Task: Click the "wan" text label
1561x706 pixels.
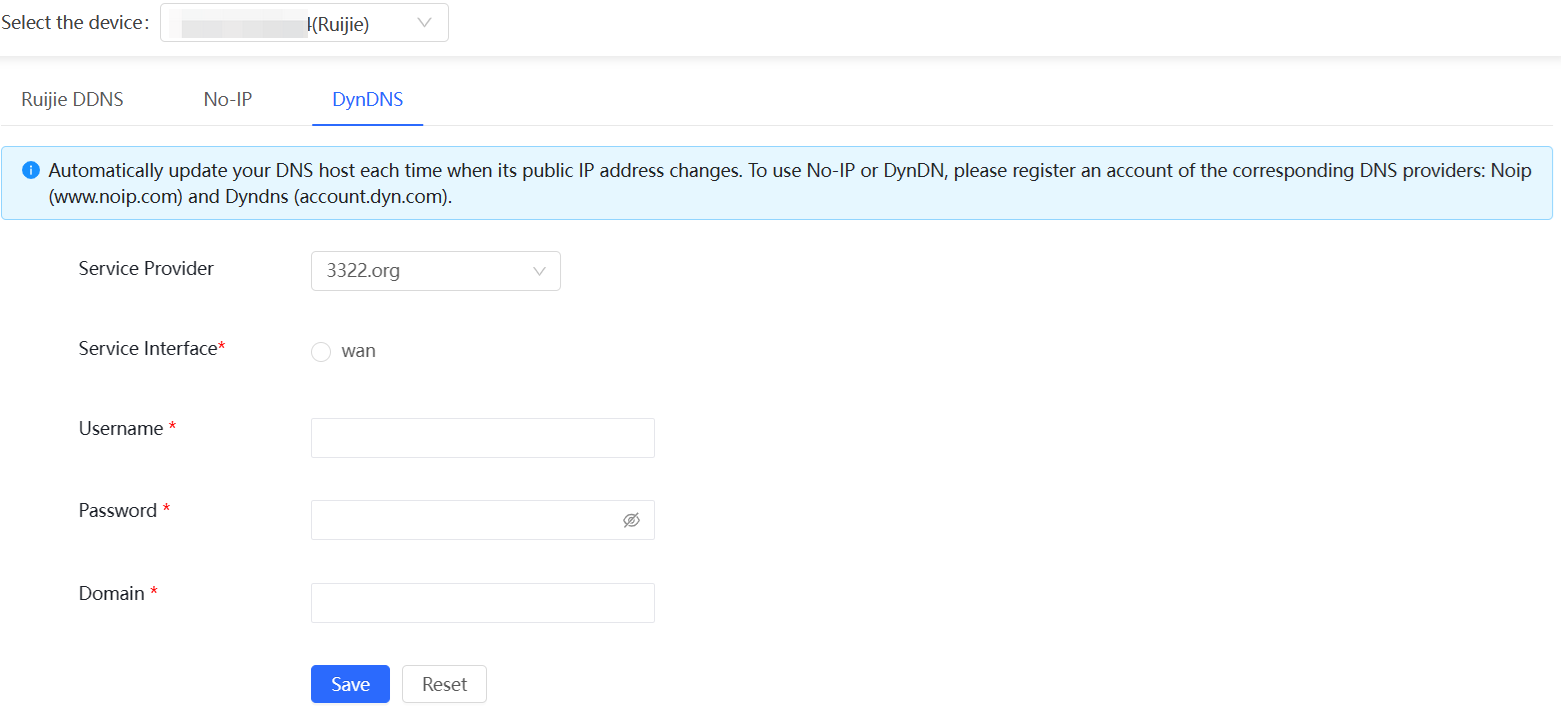Action: click(x=358, y=351)
